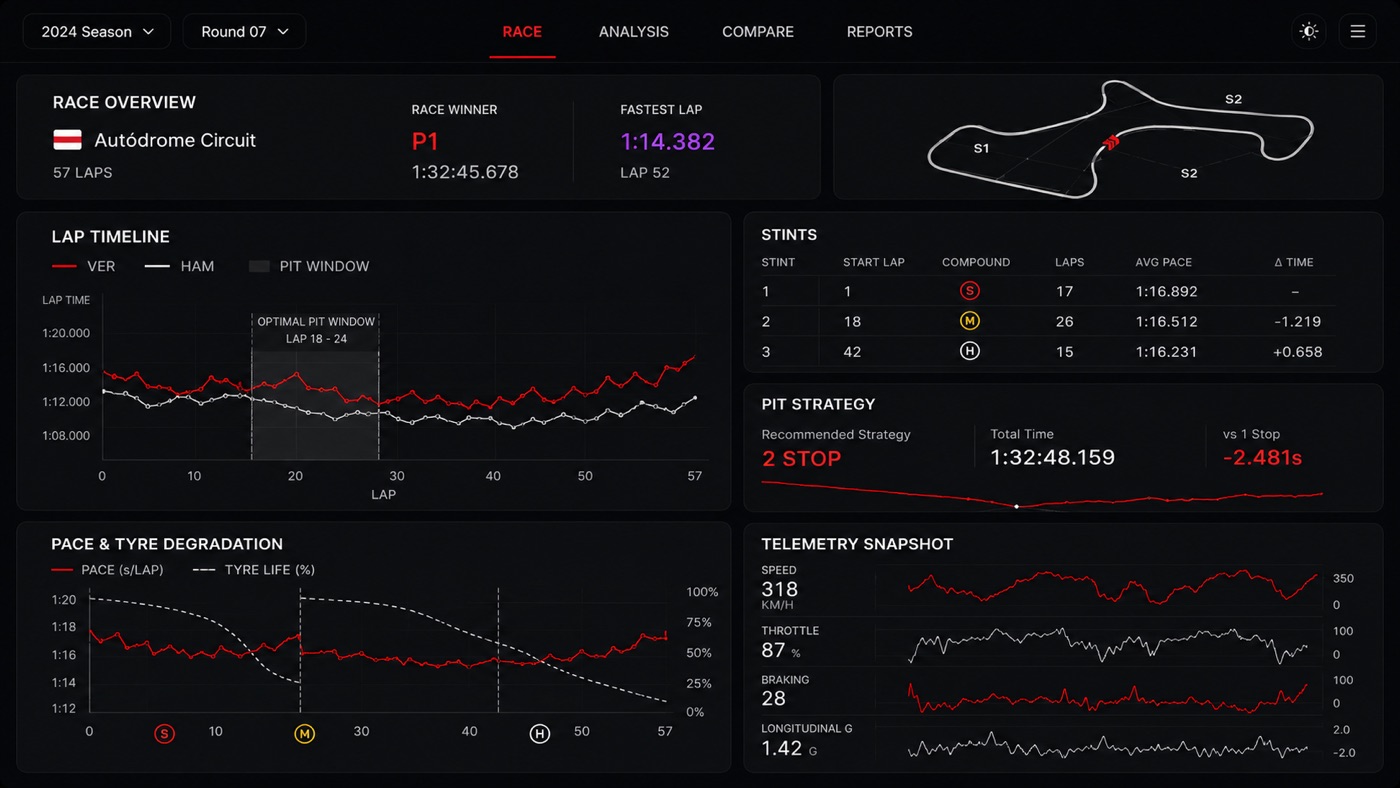Go to the REPORTS tab
Viewport: 1400px width, 788px height.
[880, 32]
